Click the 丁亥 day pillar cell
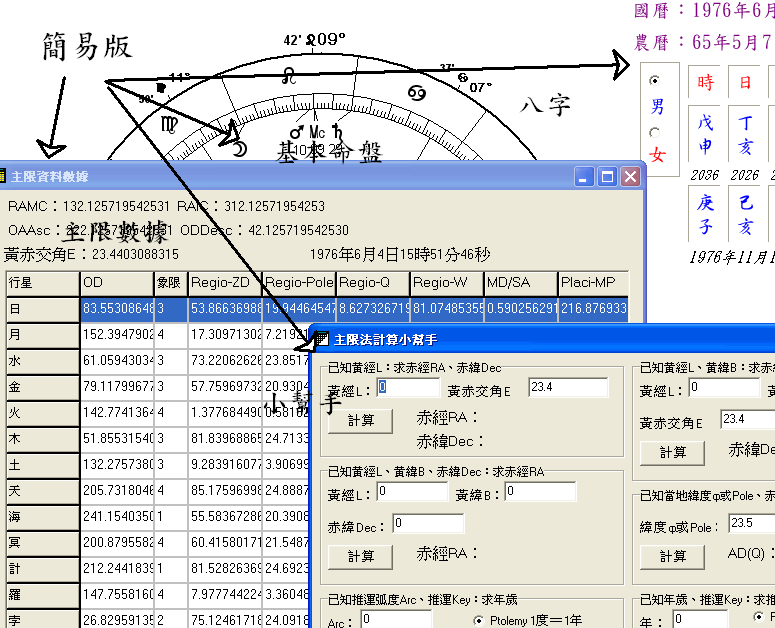 tap(745, 134)
